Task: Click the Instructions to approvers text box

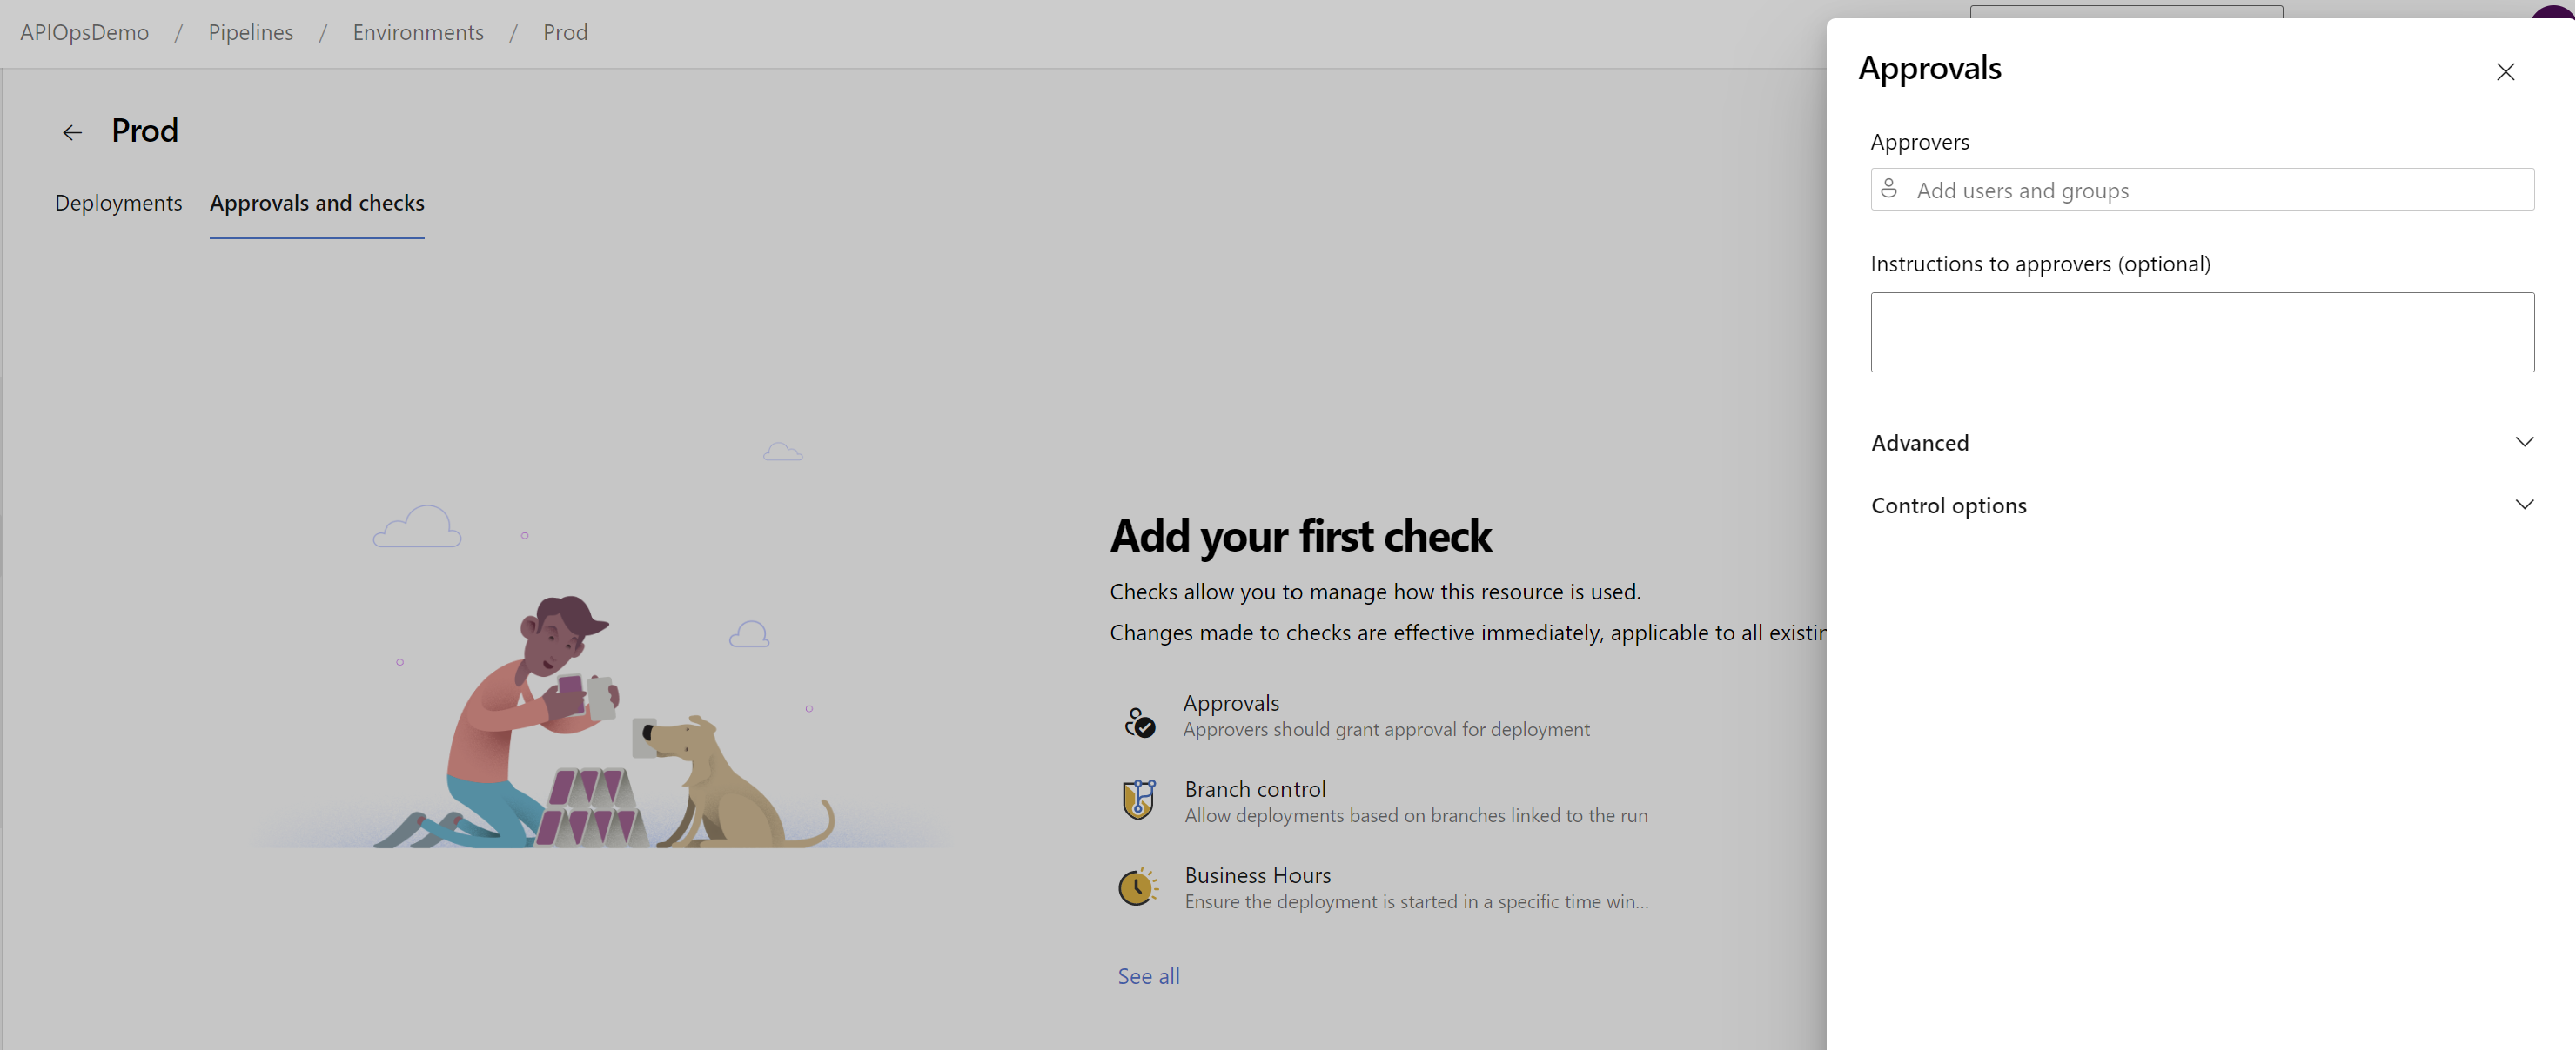Action: pyautogui.click(x=2202, y=332)
